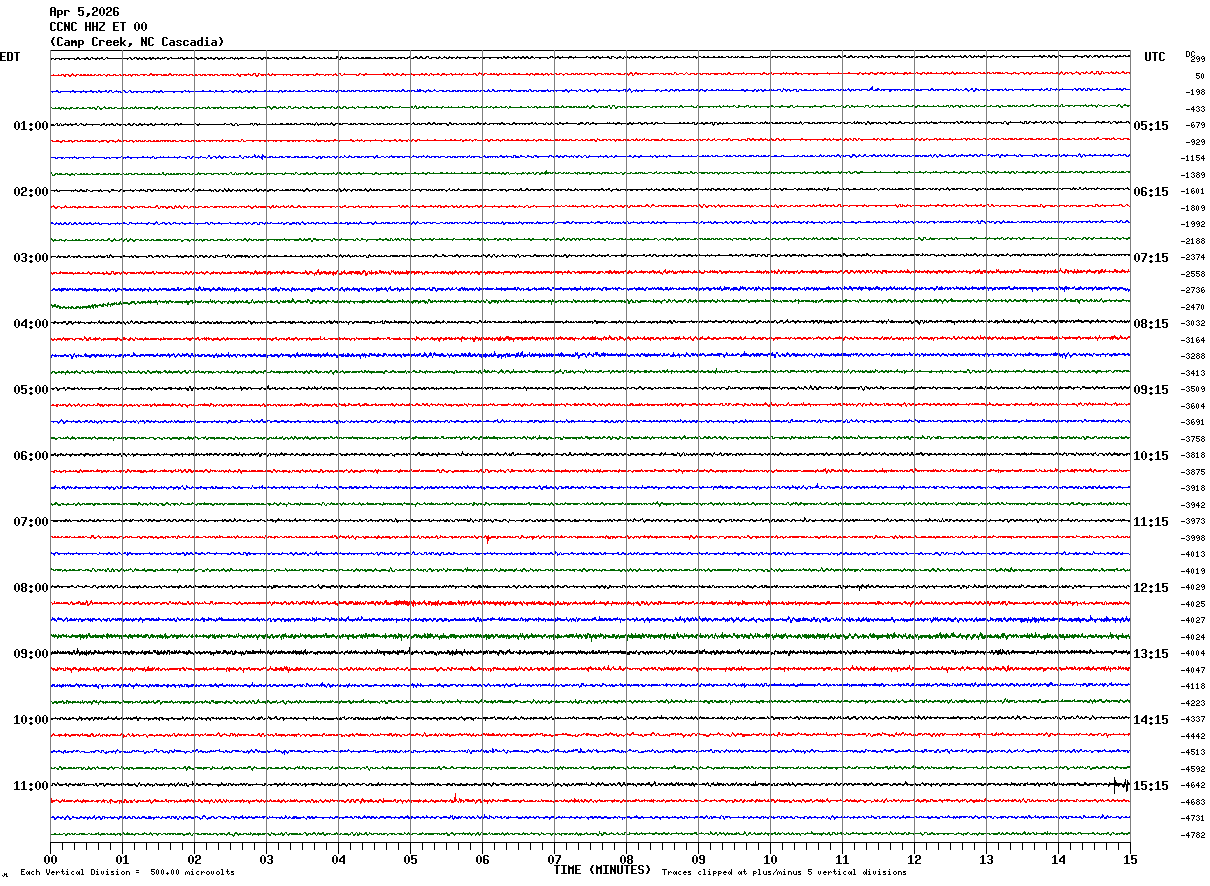1210x886 pixels.
Task: Click minute label "13" on the time axis
Action: pos(986,859)
